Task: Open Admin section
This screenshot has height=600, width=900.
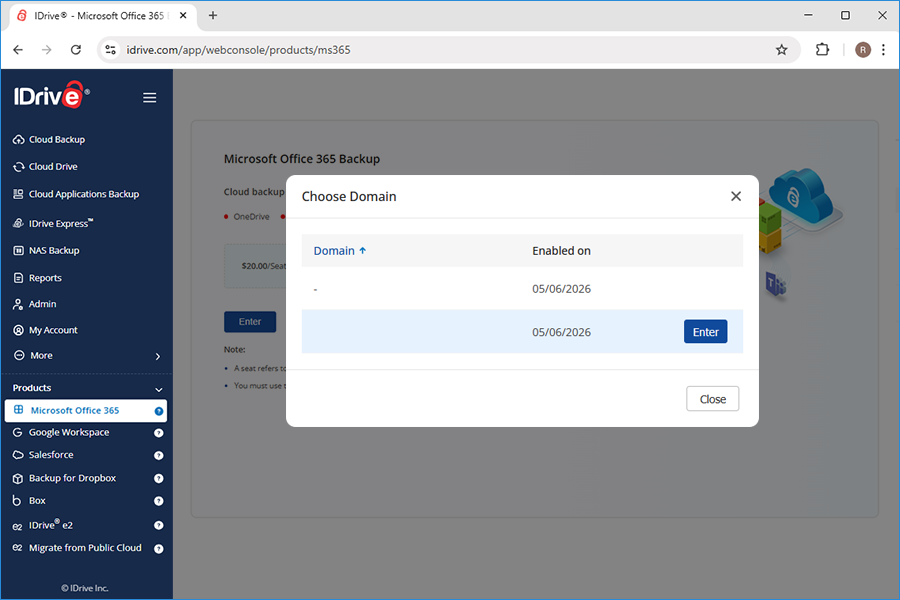Action: (x=42, y=304)
